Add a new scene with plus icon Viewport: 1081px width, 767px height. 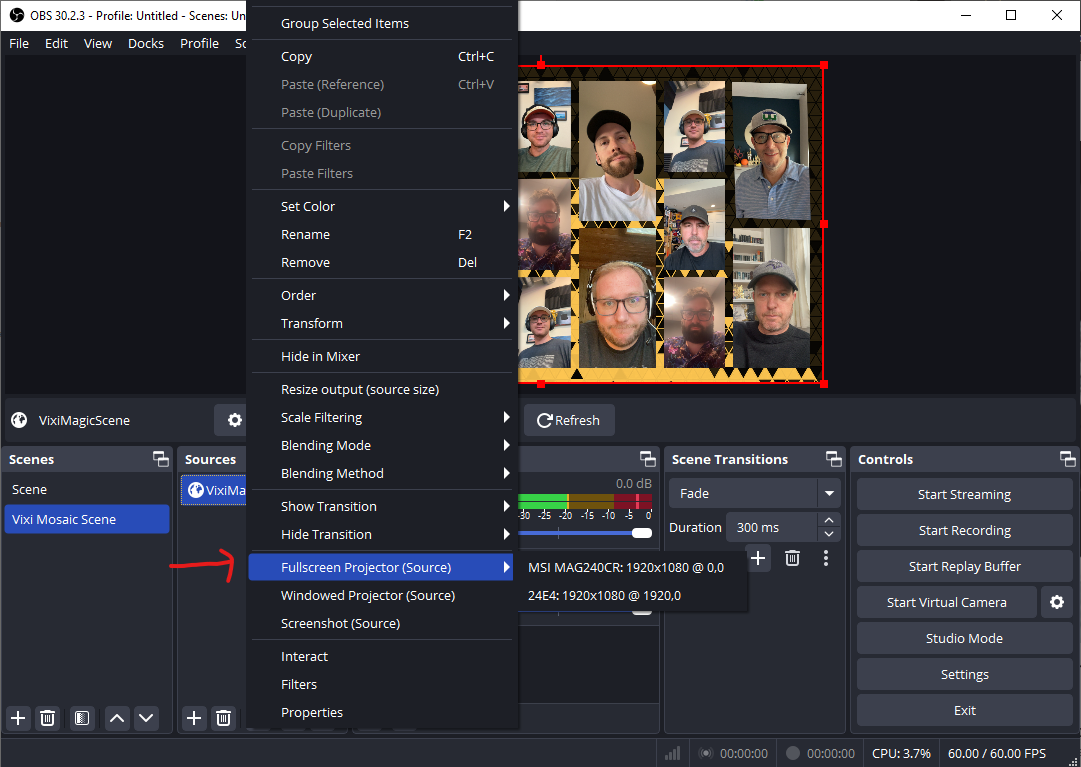coord(18,719)
